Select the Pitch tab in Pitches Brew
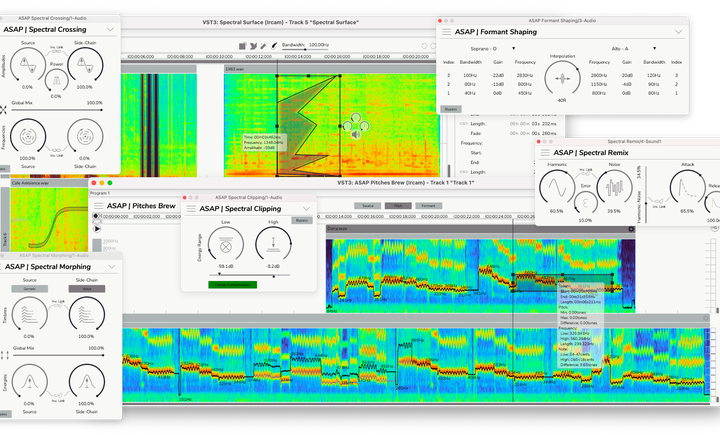This screenshot has height=435, width=720. coord(398,205)
